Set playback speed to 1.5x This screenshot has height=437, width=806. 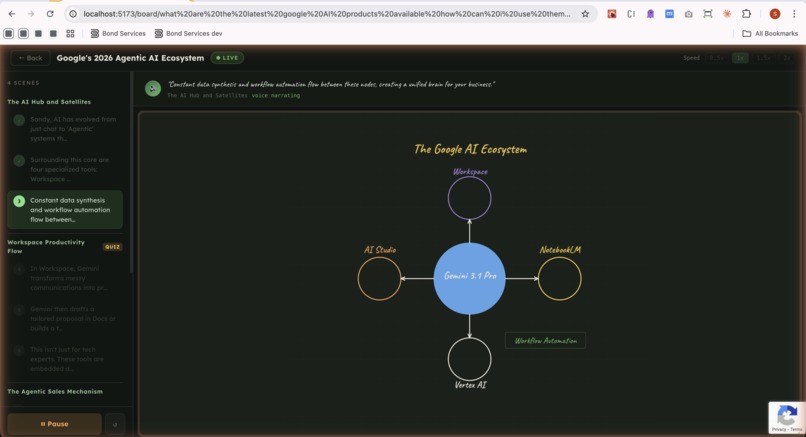pyautogui.click(x=763, y=58)
